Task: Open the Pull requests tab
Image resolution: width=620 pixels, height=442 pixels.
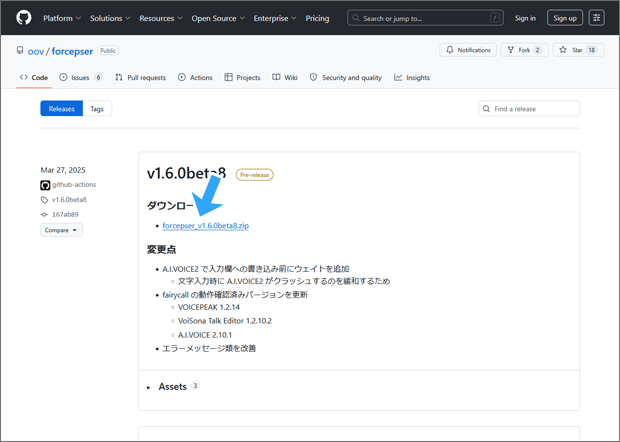Action: pos(140,77)
